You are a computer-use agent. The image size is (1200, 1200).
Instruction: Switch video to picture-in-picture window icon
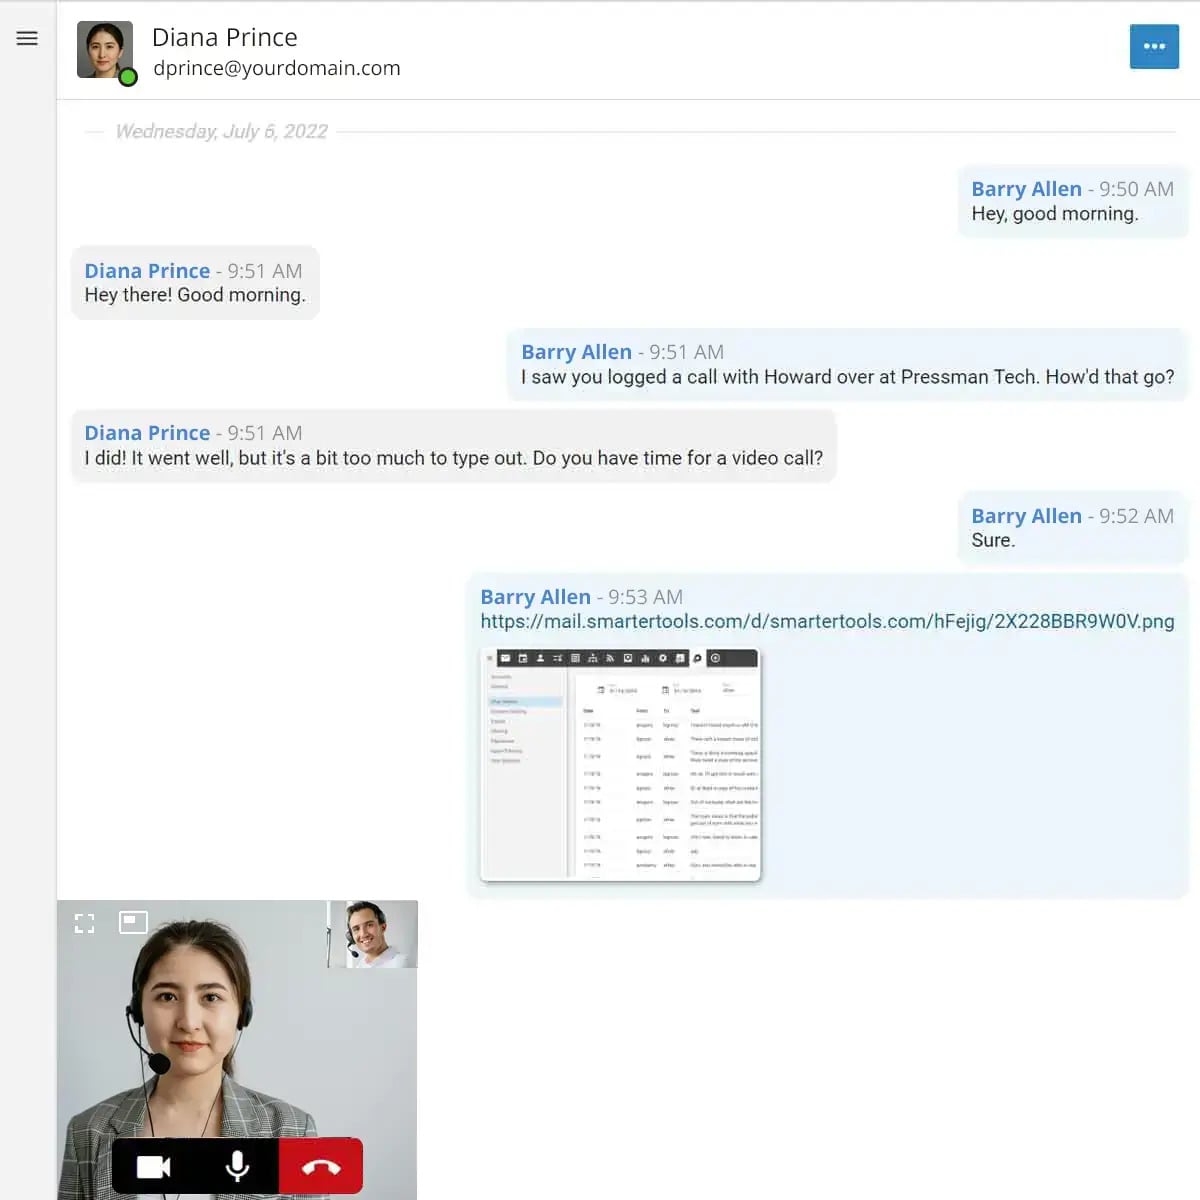(133, 922)
